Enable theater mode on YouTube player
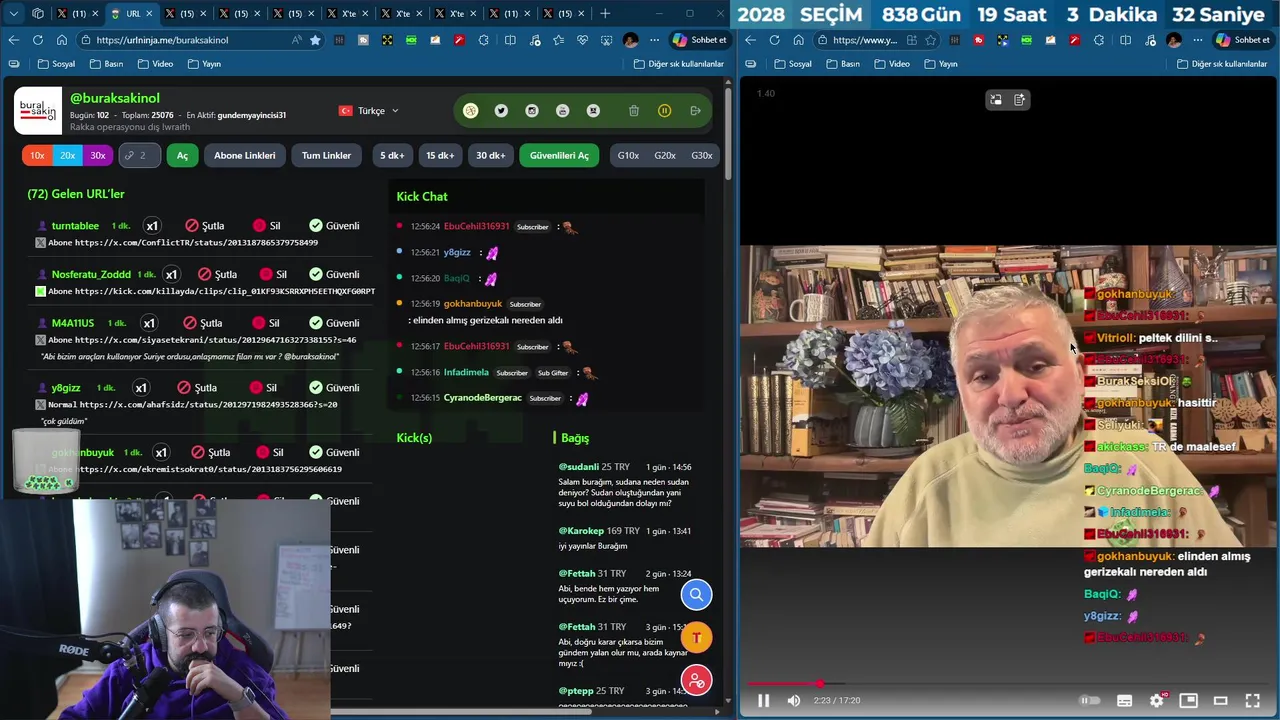 pyautogui.click(x=1220, y=701)
